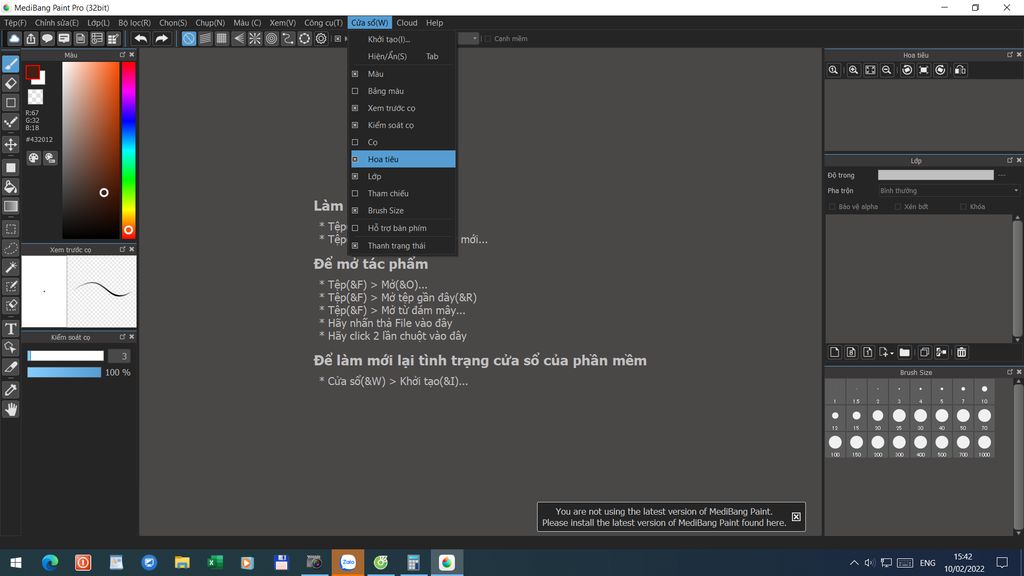Open the Bộ lọc(R) menu
1024x576 pixels.
pos(135,23)
